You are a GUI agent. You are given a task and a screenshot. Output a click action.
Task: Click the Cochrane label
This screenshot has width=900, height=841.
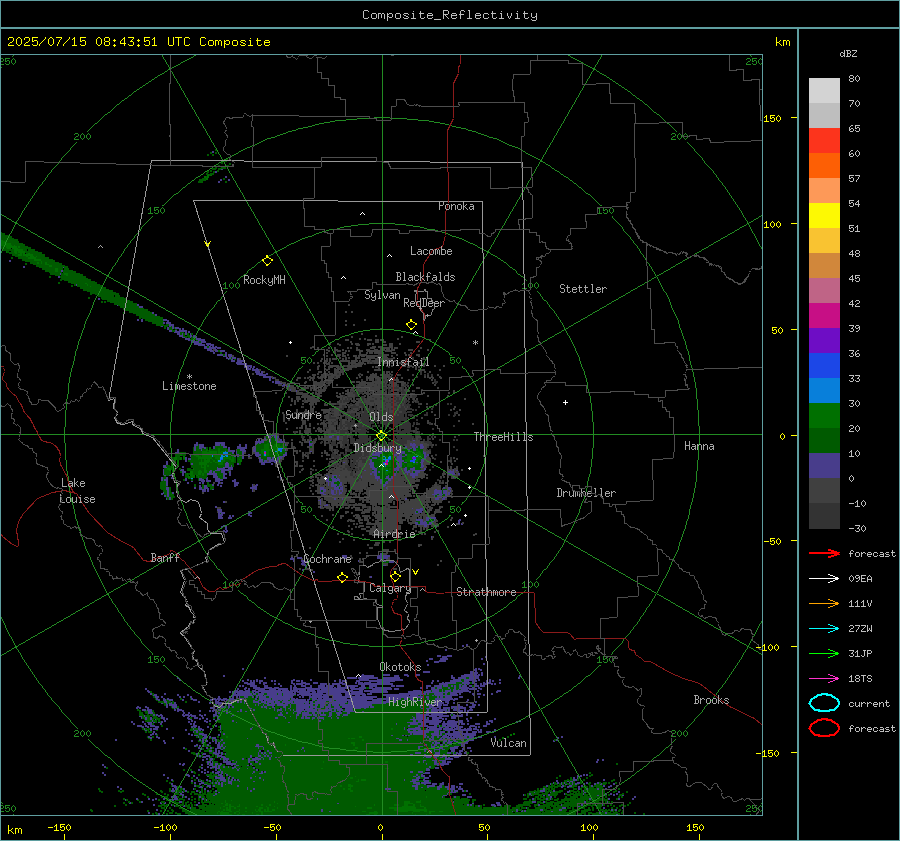coord(327,559)
